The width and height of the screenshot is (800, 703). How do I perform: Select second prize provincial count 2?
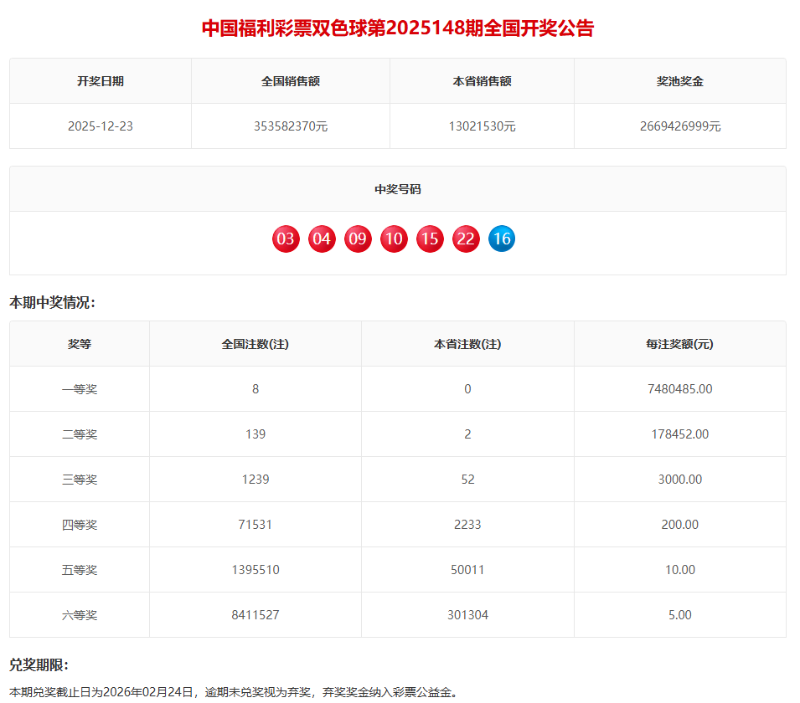point(468,435)
